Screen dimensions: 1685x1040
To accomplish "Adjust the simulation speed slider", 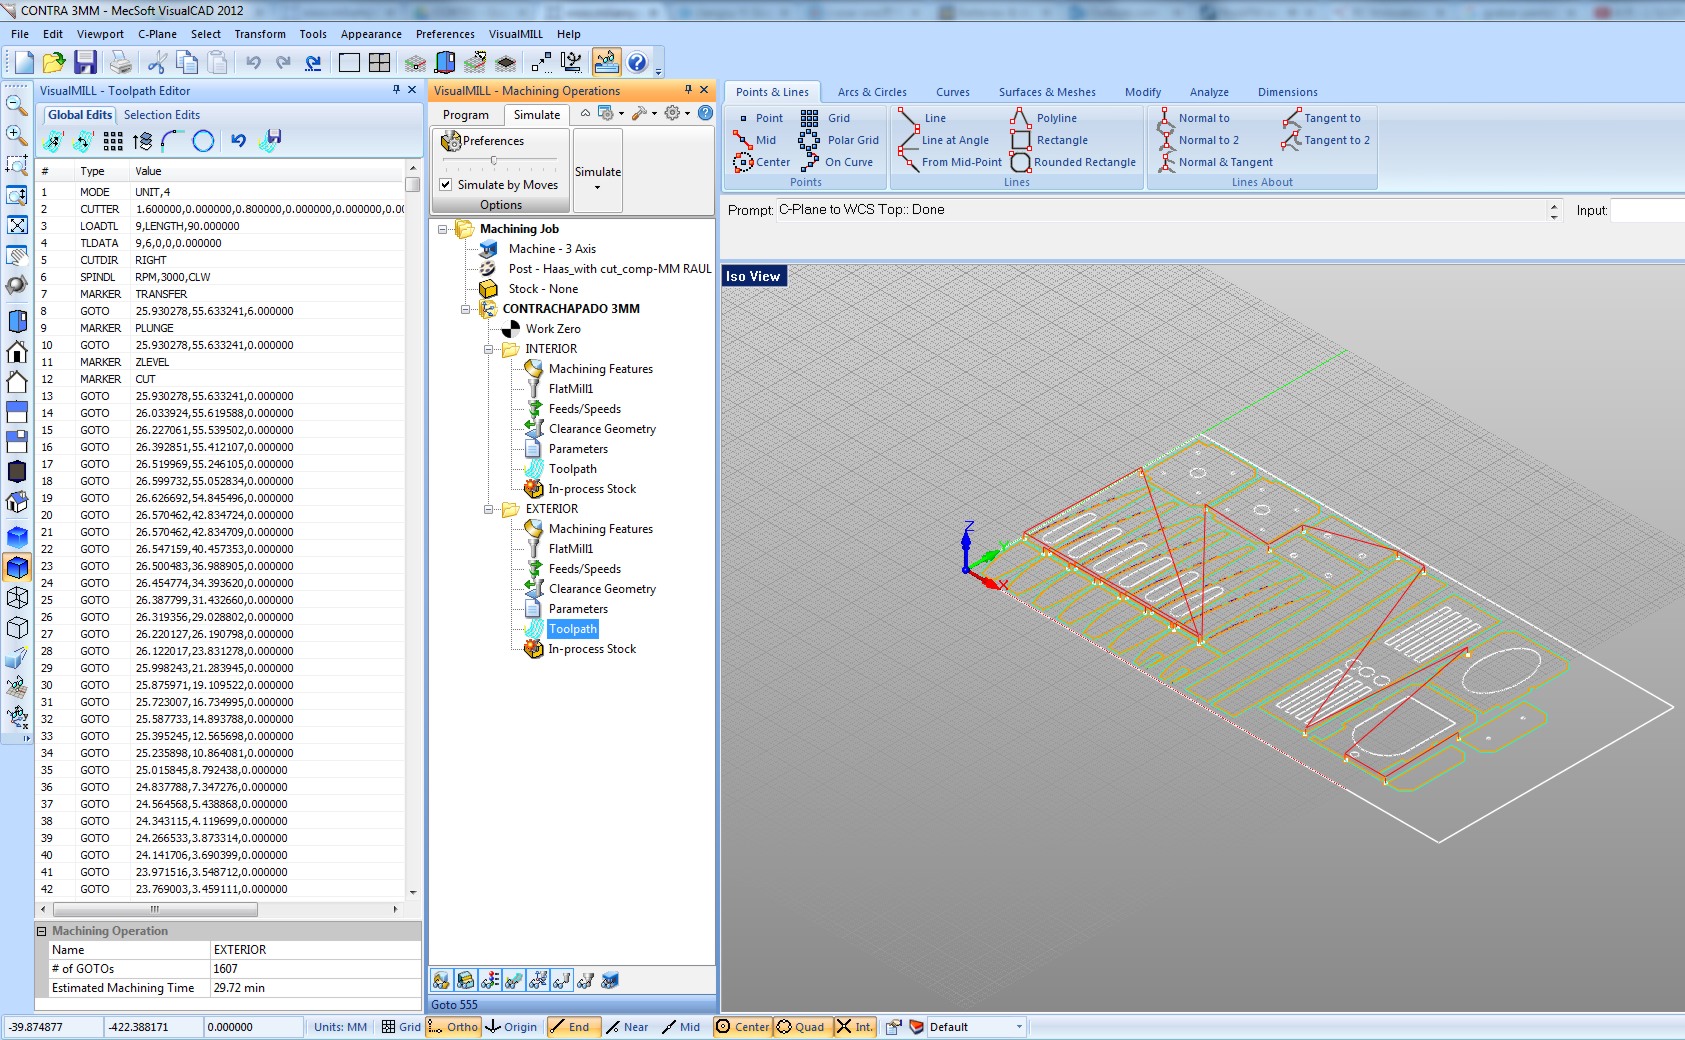I will [x=493, y=160].
